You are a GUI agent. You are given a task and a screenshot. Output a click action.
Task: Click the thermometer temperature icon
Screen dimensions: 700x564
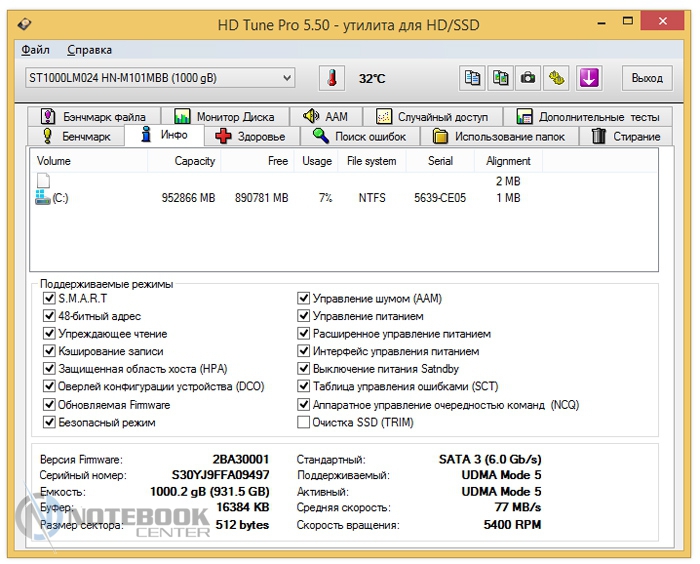click(331, 78)
